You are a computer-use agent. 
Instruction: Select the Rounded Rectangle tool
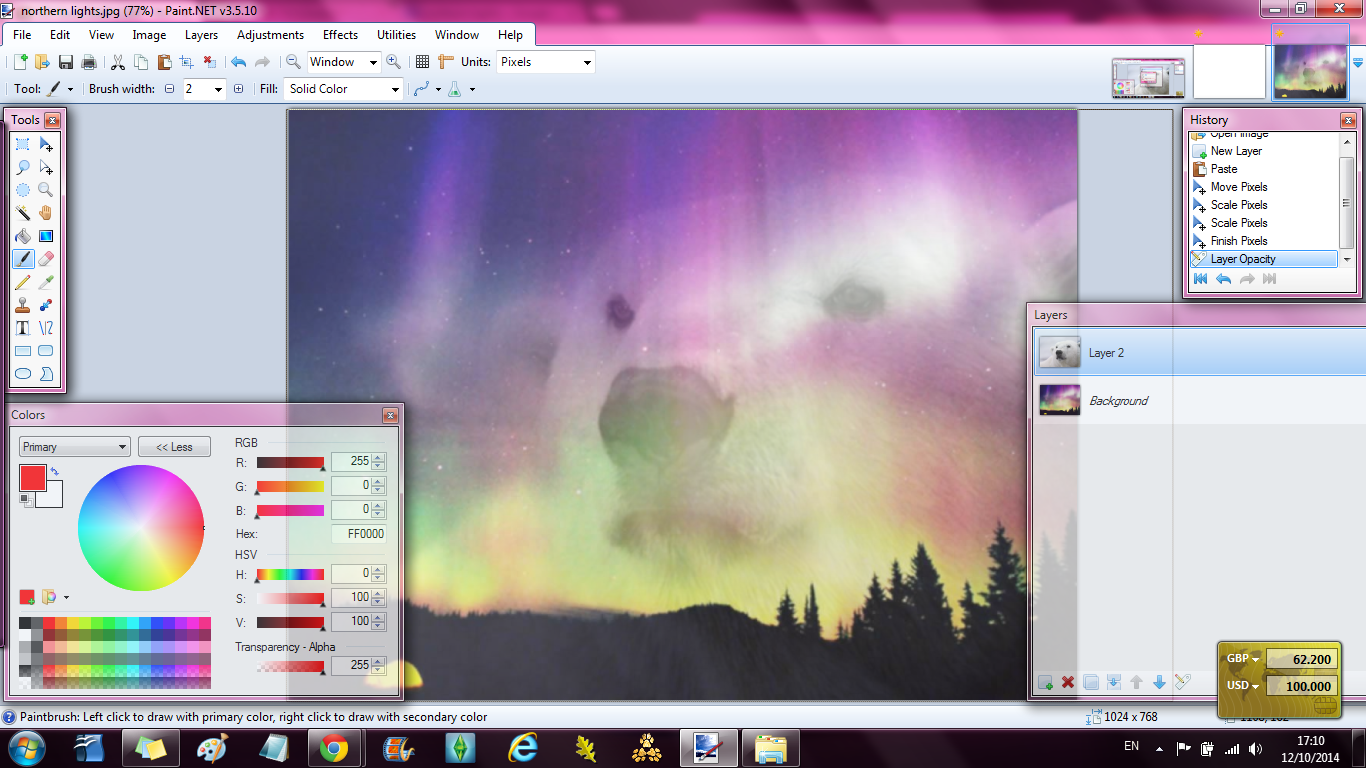[46, 351]
